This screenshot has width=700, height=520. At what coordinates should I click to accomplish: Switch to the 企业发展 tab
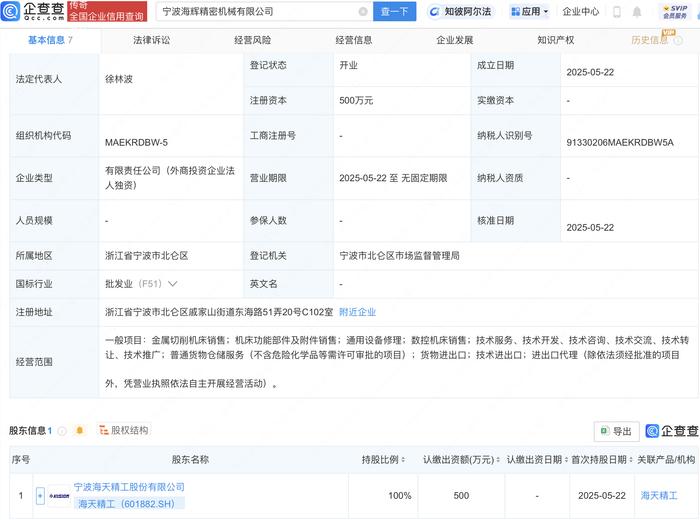(454, 40)
